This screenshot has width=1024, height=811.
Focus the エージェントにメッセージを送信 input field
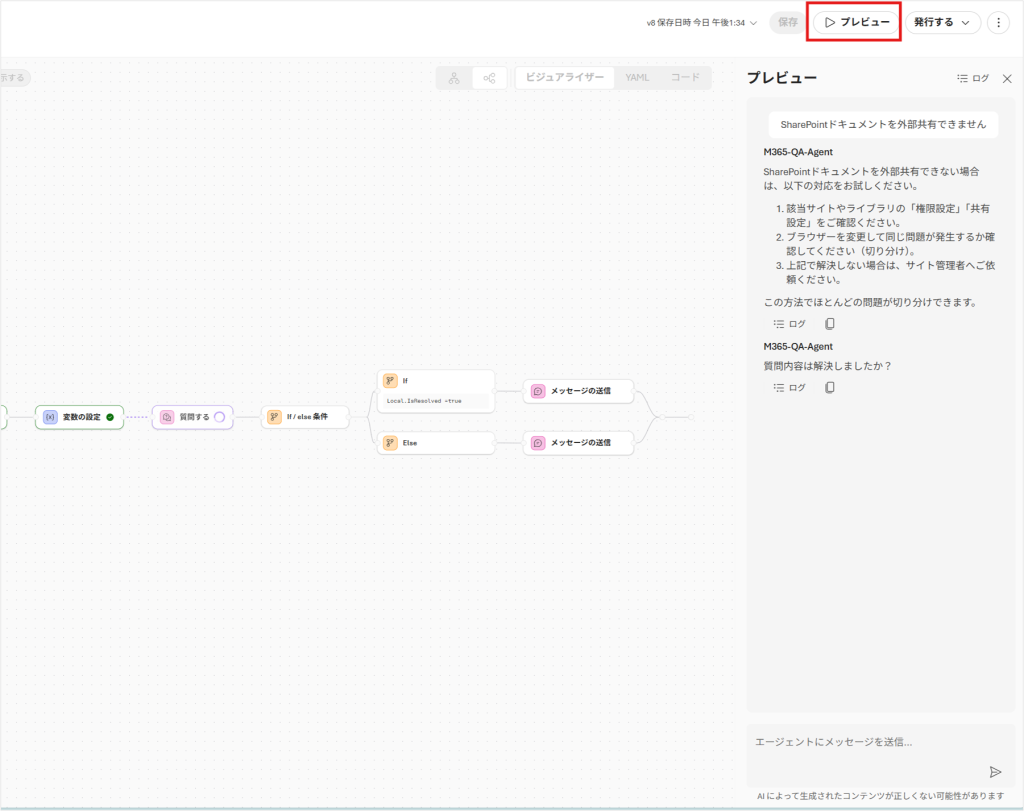pyautogui.click(x=860, y=742)
